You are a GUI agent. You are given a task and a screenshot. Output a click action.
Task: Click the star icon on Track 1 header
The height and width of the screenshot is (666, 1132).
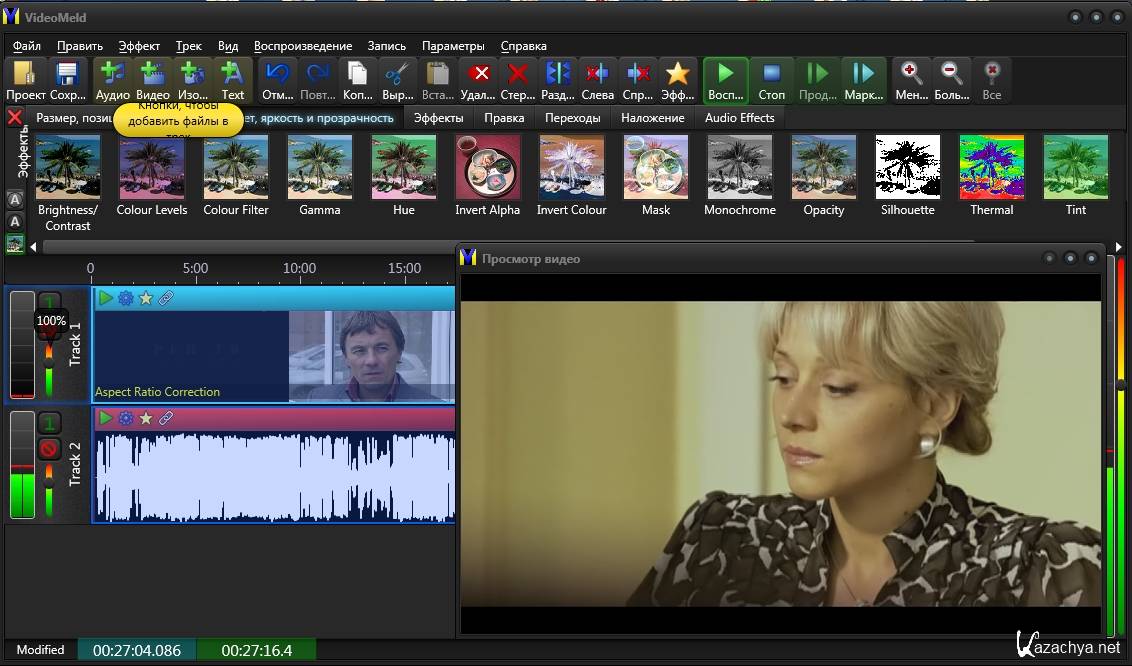(x=146, y=298)
